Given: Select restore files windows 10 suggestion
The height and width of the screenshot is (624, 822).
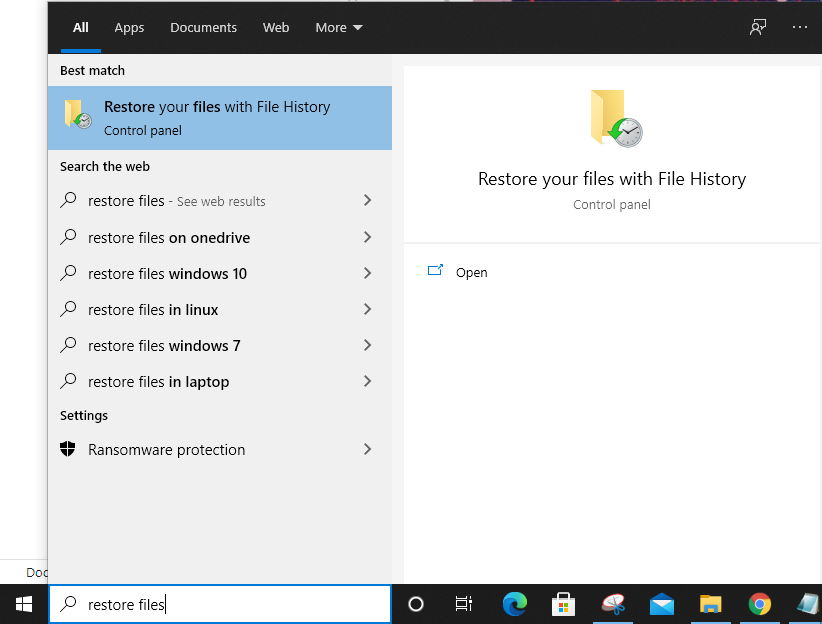Looking at the screenshot, I should pyautogui.click(x=220, y=273).
